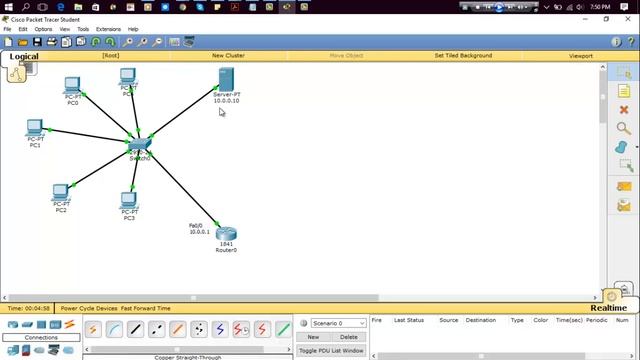Click the info icon in toolbar
Viewport: 640px width, 360px height.
(616, 42)
